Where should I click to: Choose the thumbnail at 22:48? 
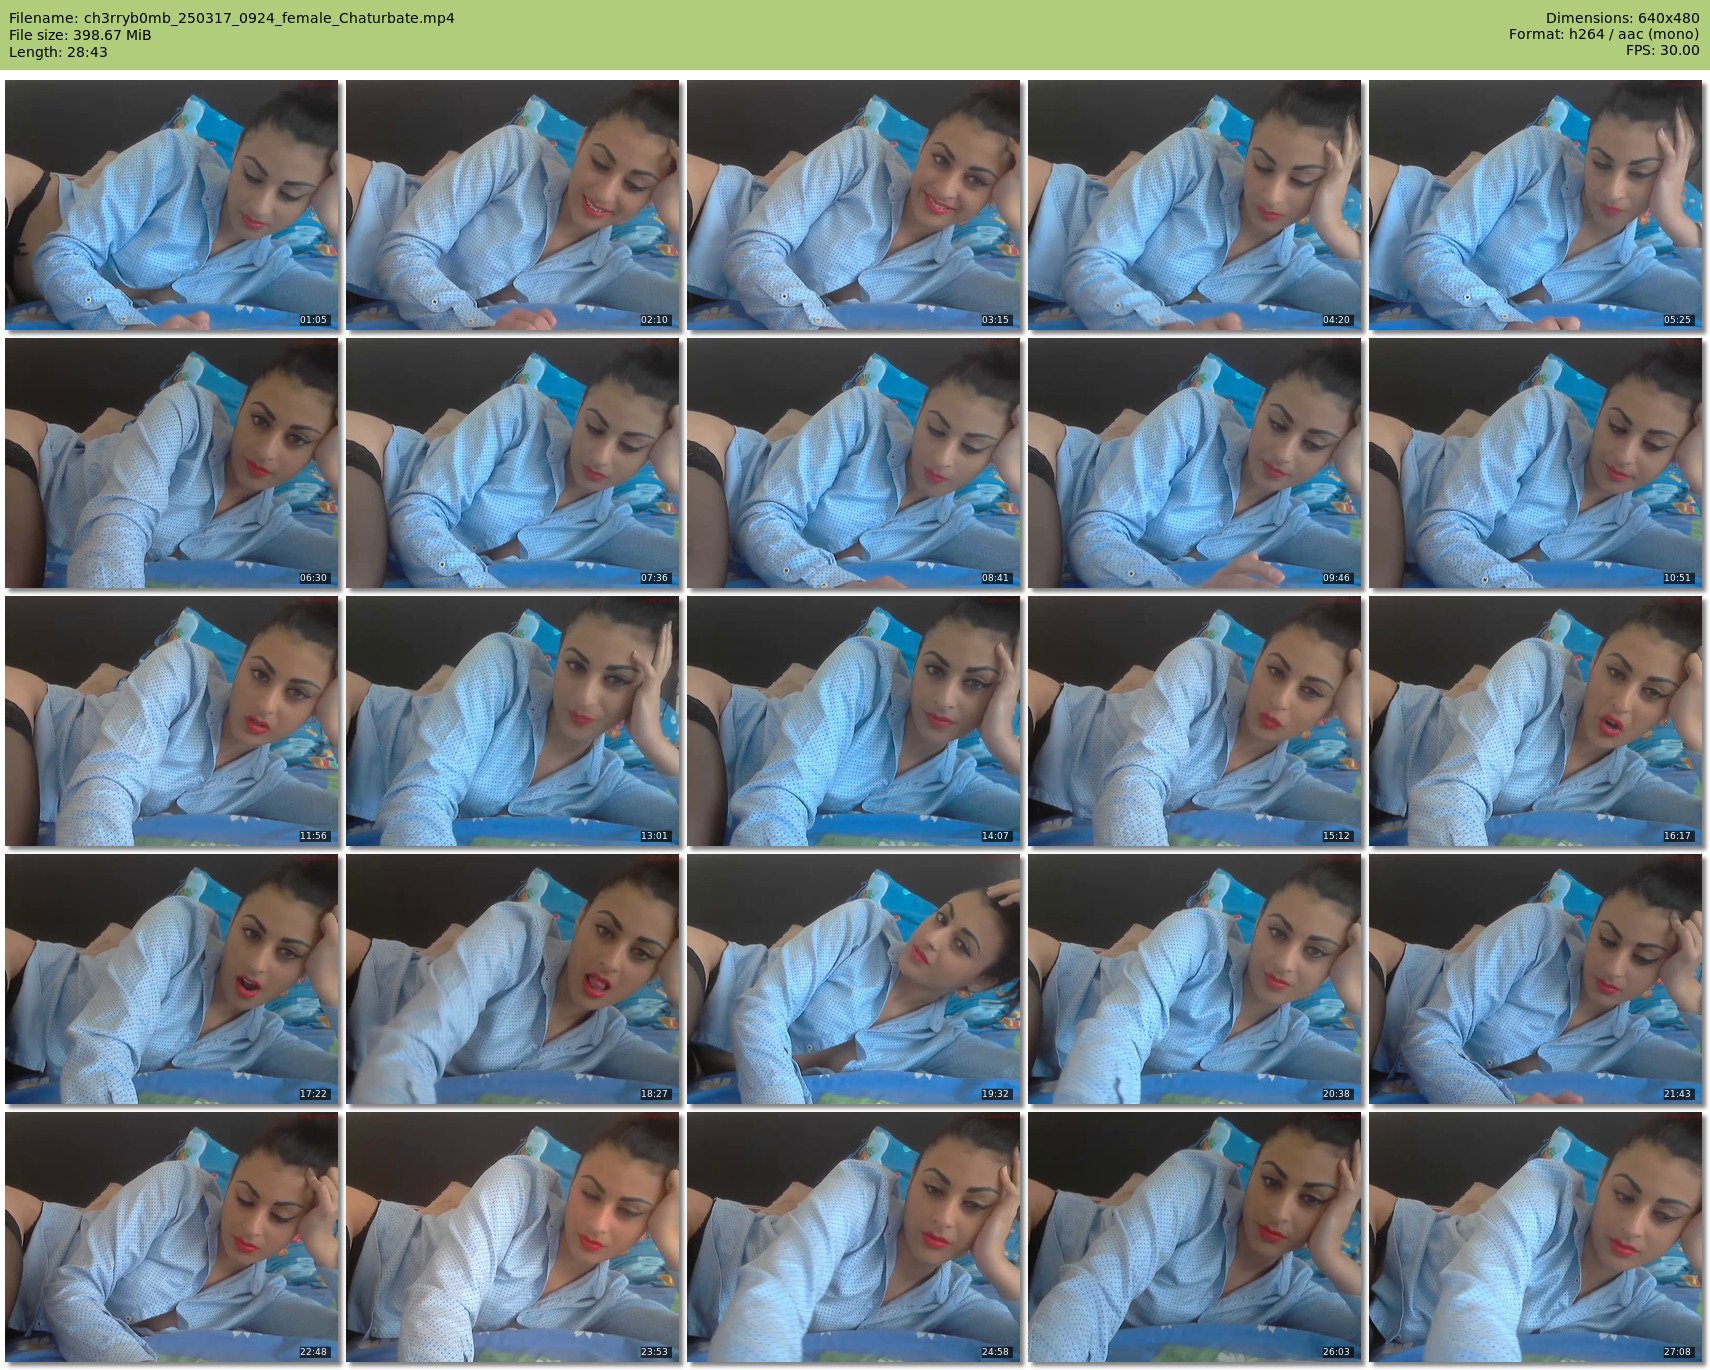tap(172, 1237)
